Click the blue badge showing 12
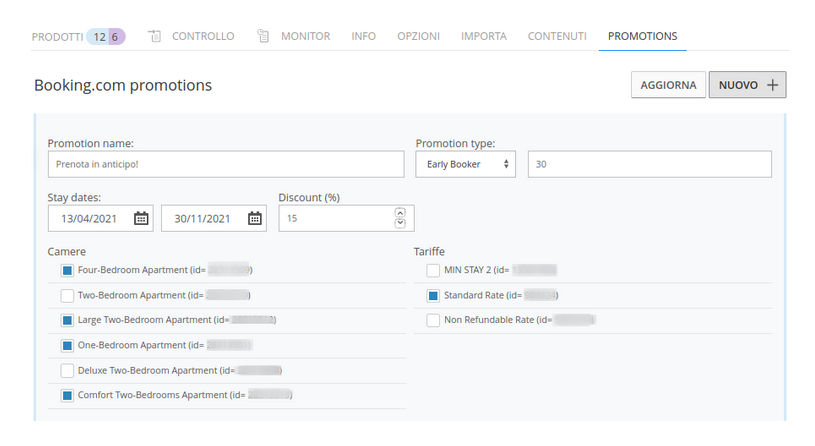This screenshot has height=446, width=815. 99,37
